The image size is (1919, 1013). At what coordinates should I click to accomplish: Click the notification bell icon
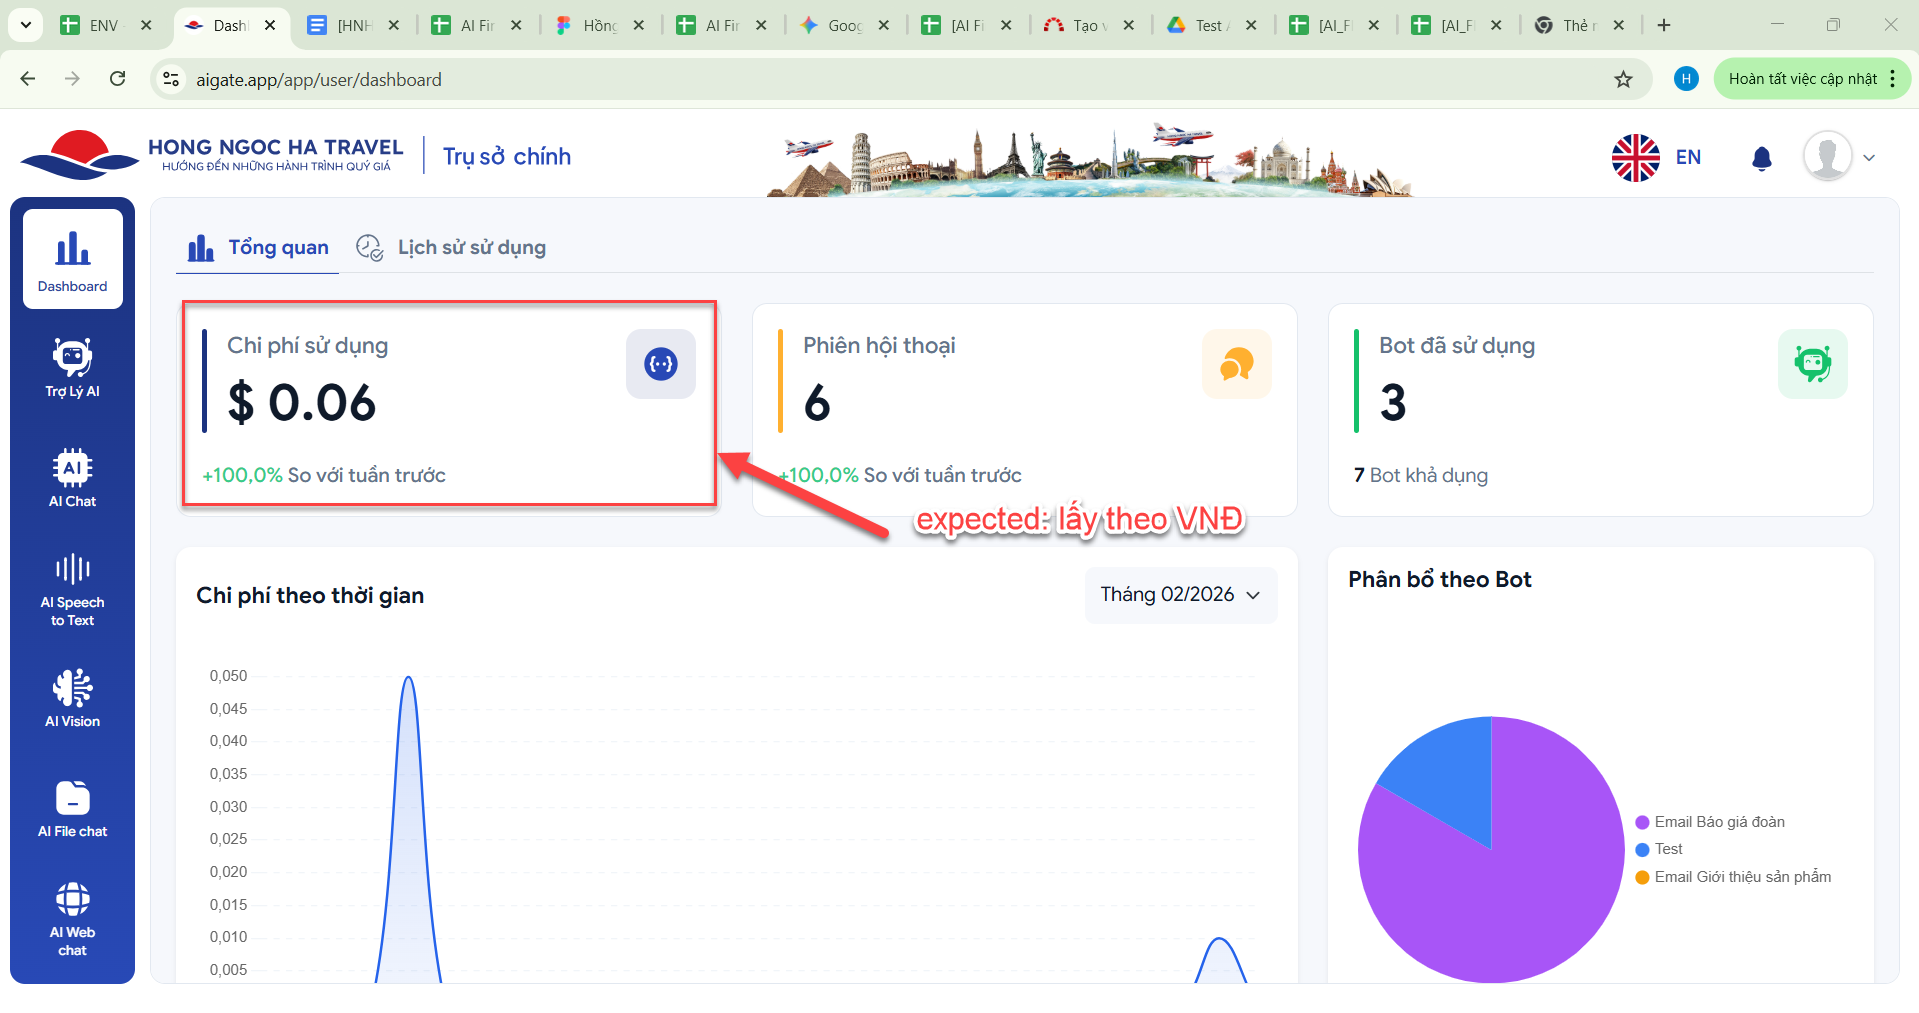(x=1761, y=158)
